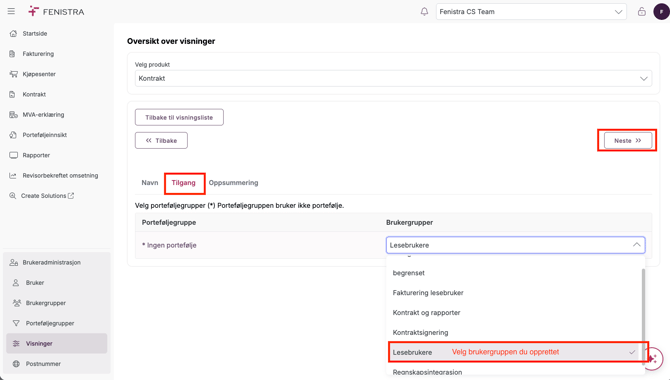
Task: Choose begrenset from the dropdown list
Action: click(x=514, y=273)
